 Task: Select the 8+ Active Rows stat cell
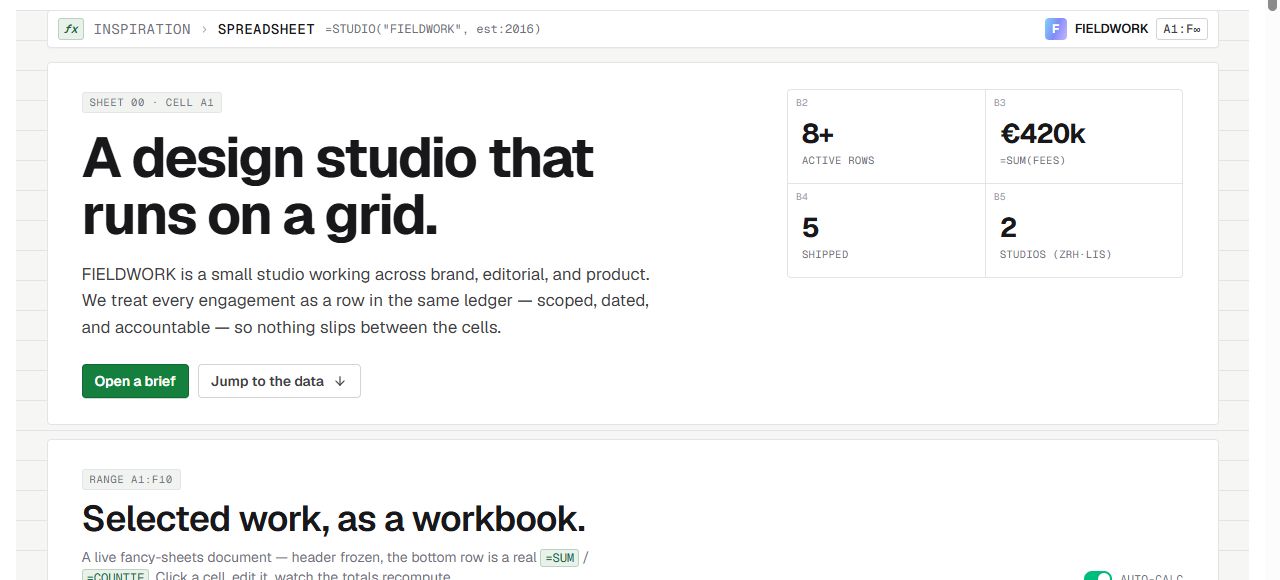(x=886, y=136)
